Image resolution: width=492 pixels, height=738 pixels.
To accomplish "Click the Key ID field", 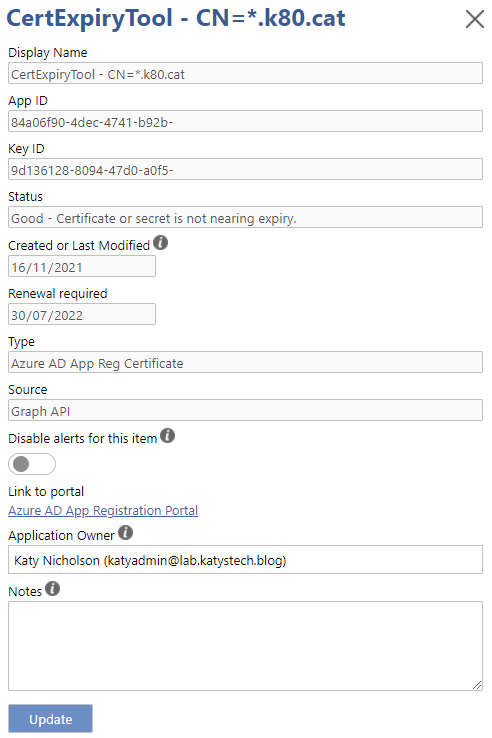I will (x=245, y=169).
